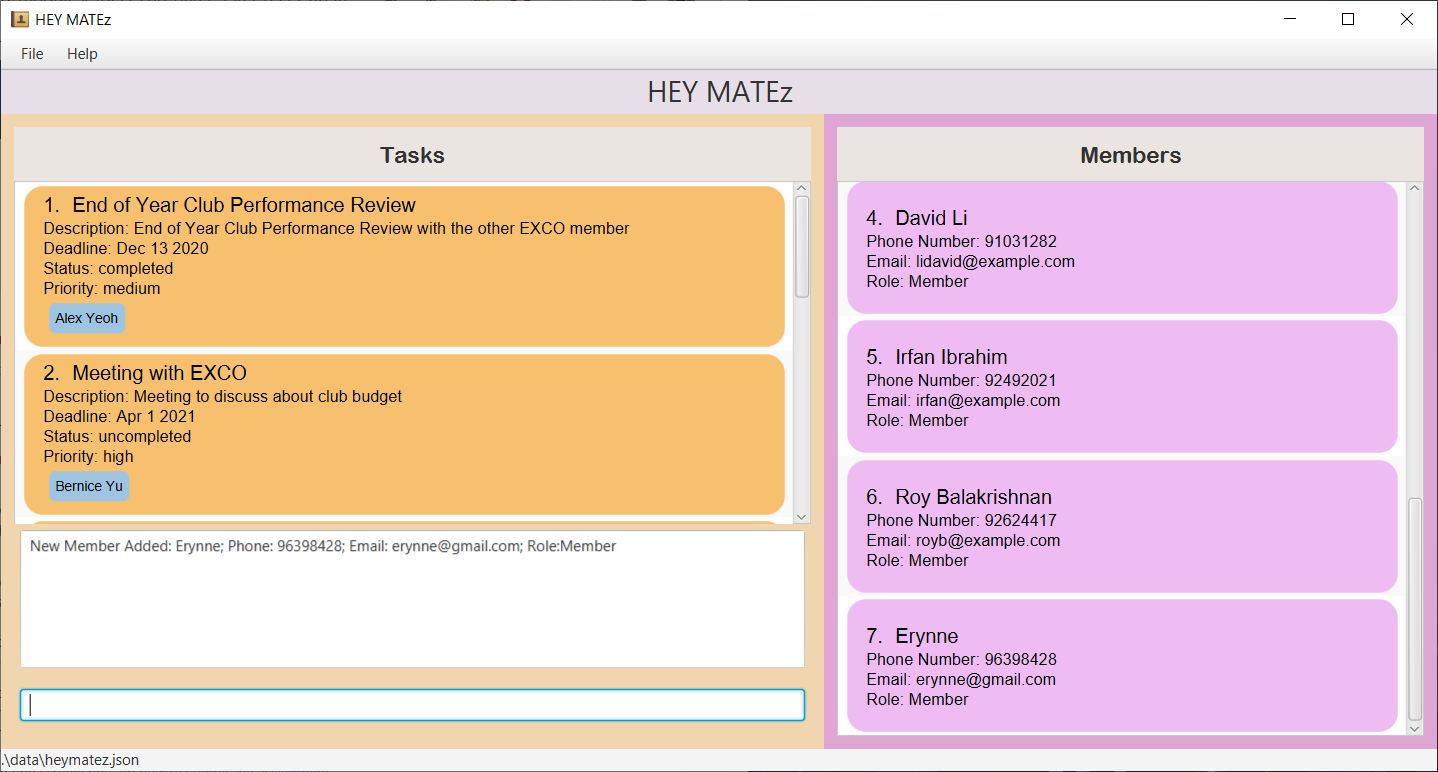Image resolution: width=1438 pixels, height=772 pixels.
Task: Click the 'Priority: medium' line
Action: [x=102, y=288]
